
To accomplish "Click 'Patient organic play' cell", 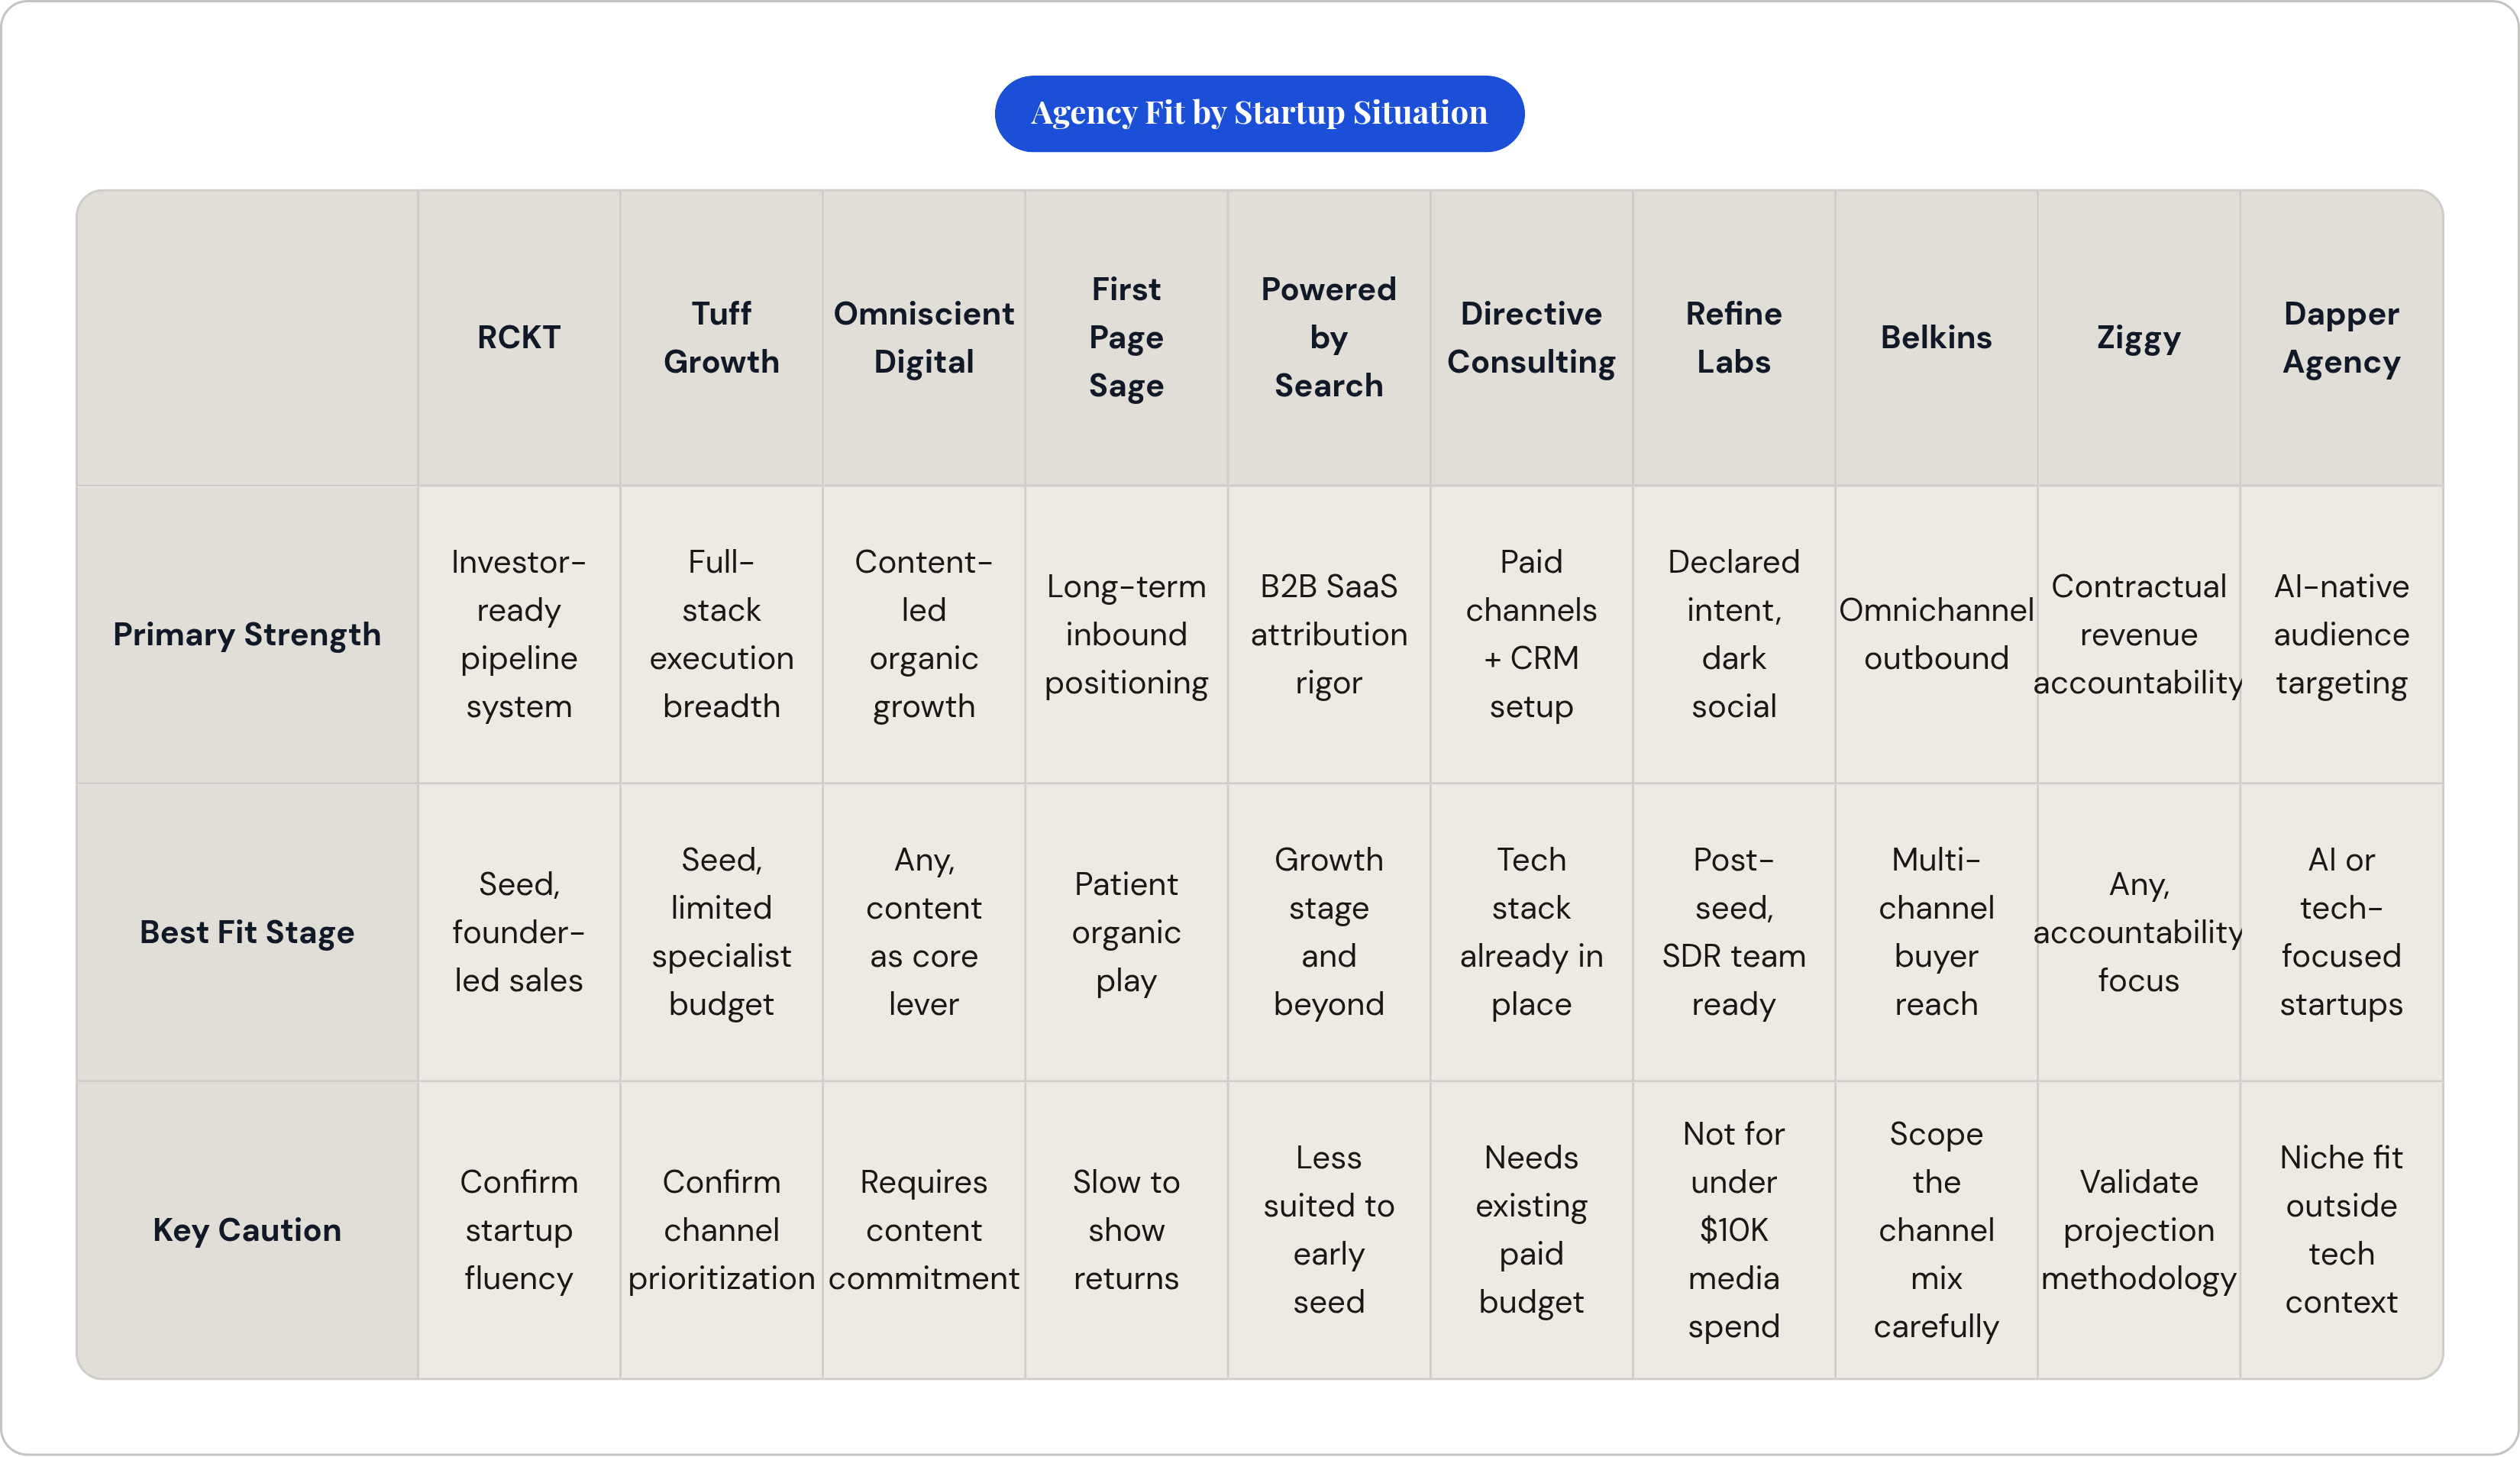I will 1126,932.
